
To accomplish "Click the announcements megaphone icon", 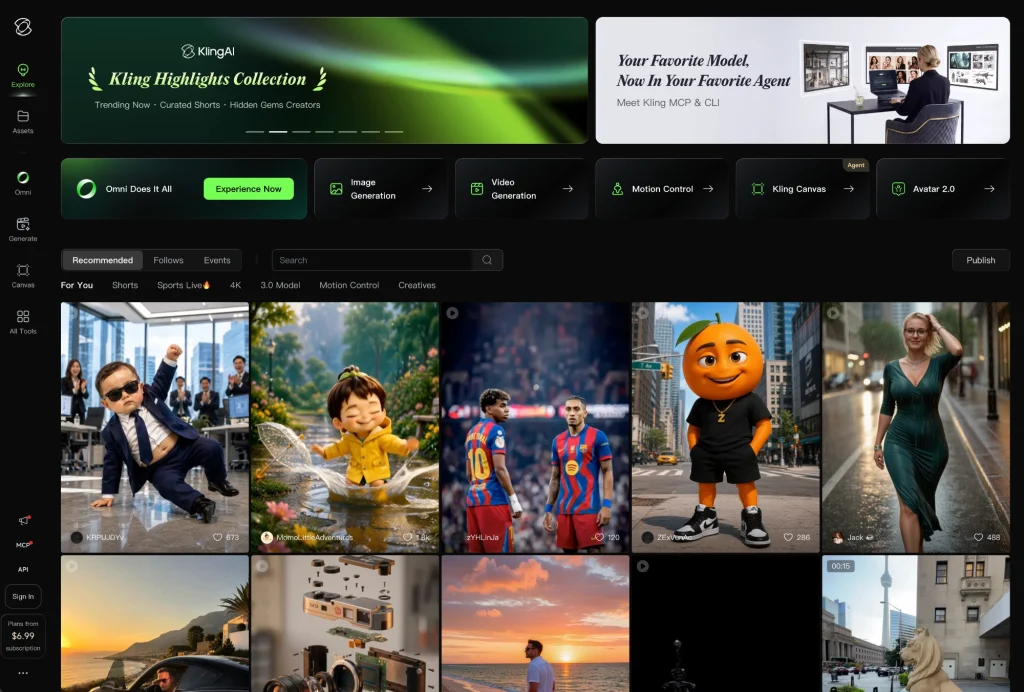I will [x=24, y=520].
